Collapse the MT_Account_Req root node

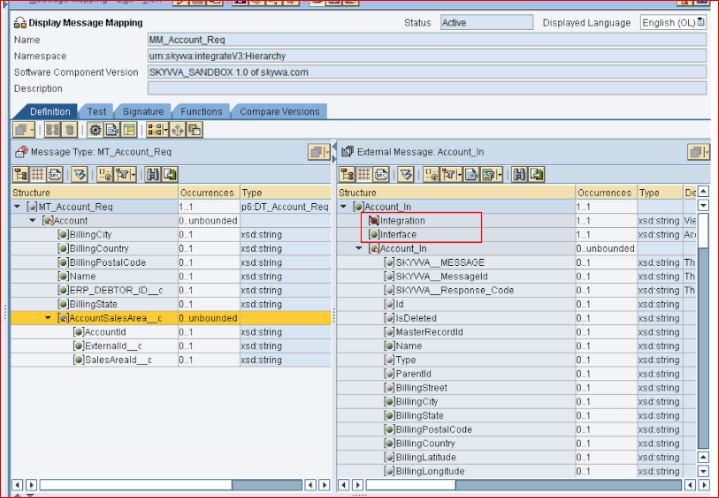[17, 207]
